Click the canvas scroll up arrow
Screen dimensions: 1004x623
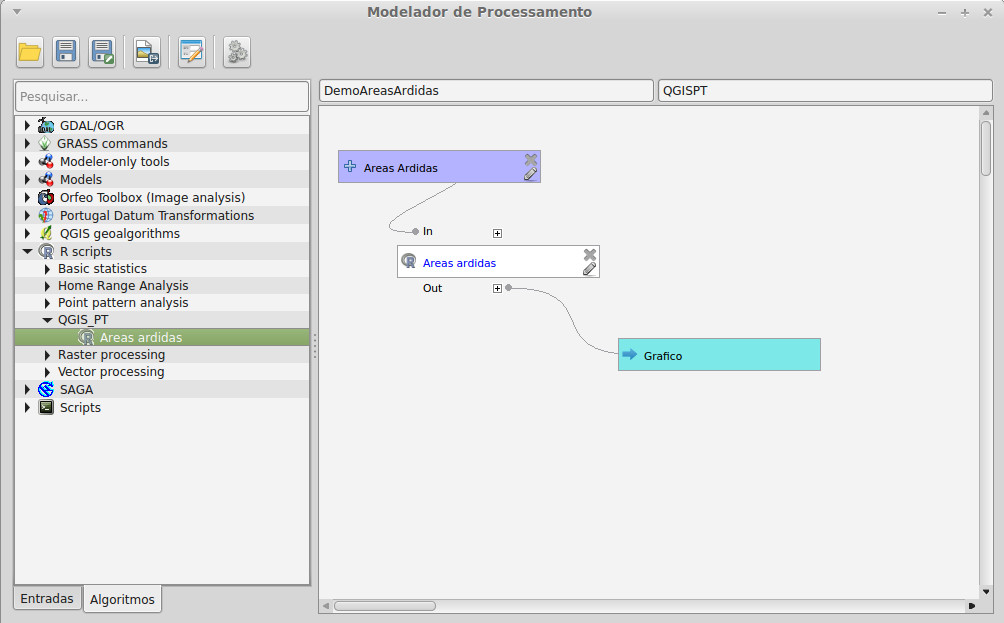click(x=986, y=113)
